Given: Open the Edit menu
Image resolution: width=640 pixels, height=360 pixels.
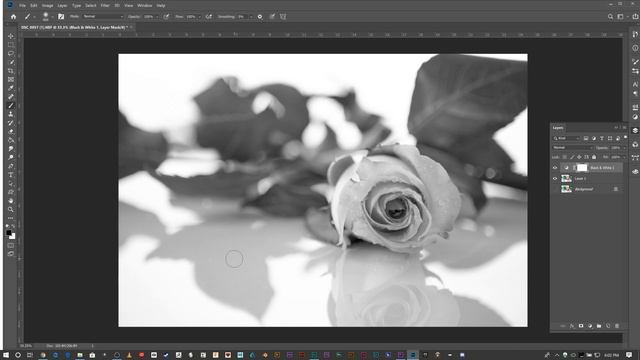Looking at the screenshot, I should (x=34, y=6).
